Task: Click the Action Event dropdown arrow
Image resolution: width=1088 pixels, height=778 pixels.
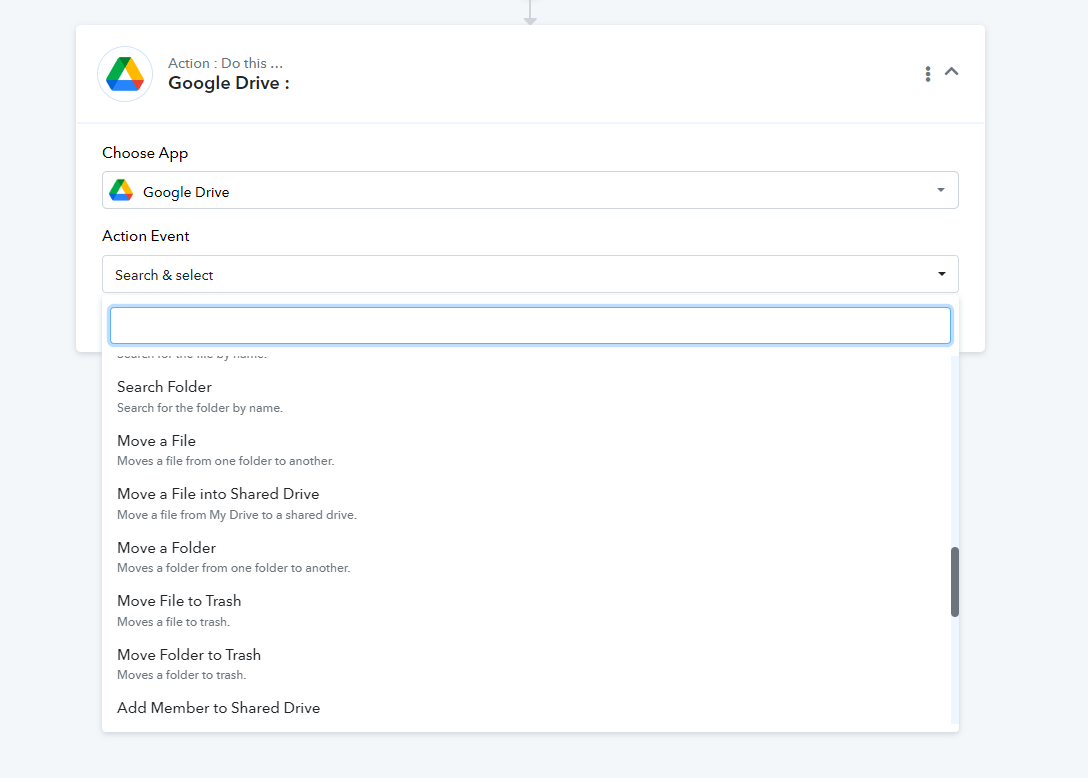Action: [x=942, y=274]
